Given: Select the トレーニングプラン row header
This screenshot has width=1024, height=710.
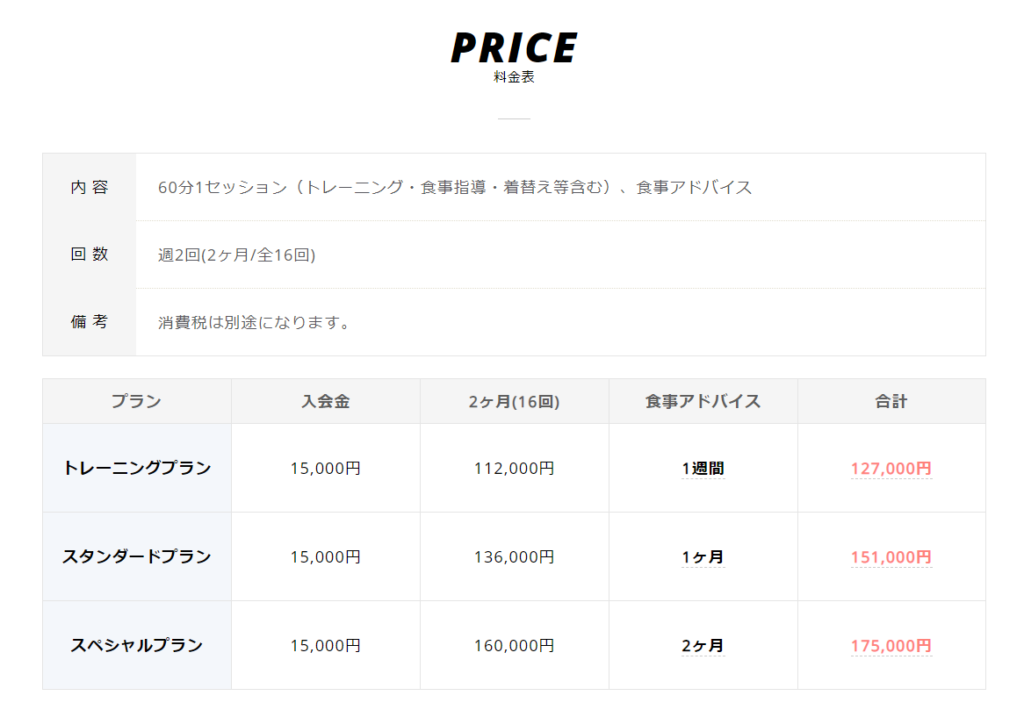Looking at the screenshot, I should point(137,468).
